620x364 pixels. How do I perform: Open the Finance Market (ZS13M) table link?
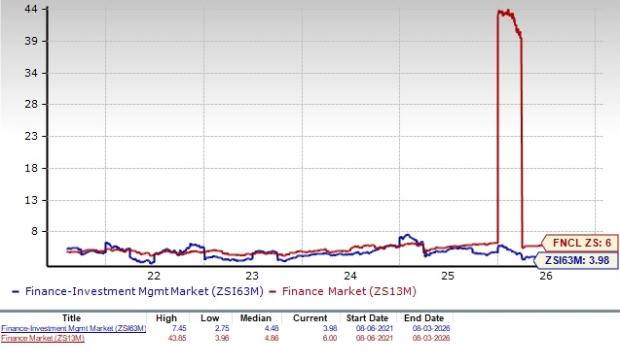tap(43, 338)
